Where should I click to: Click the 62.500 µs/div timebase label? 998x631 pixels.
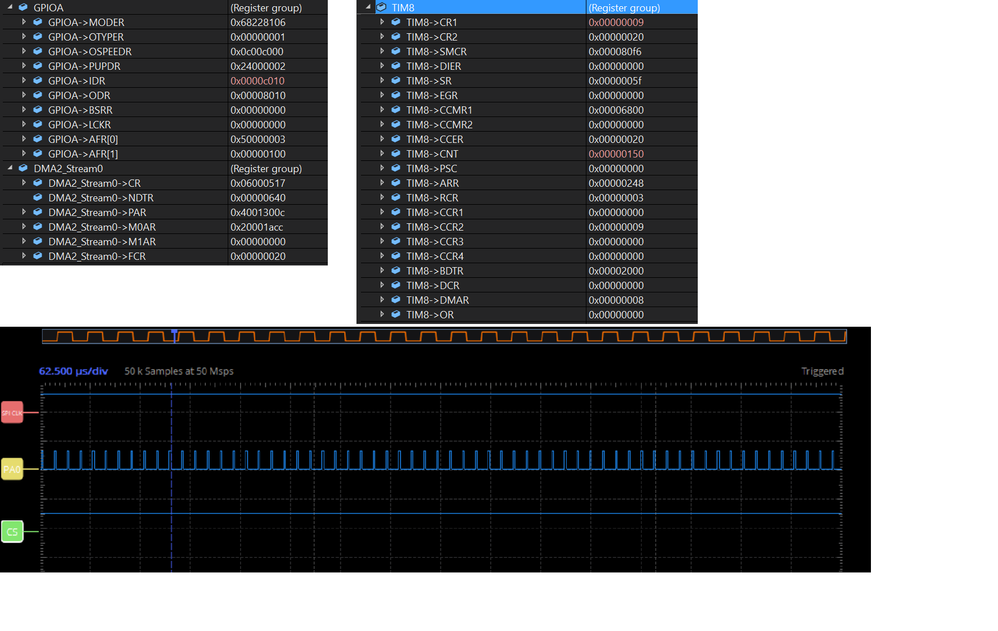(70, 371)
